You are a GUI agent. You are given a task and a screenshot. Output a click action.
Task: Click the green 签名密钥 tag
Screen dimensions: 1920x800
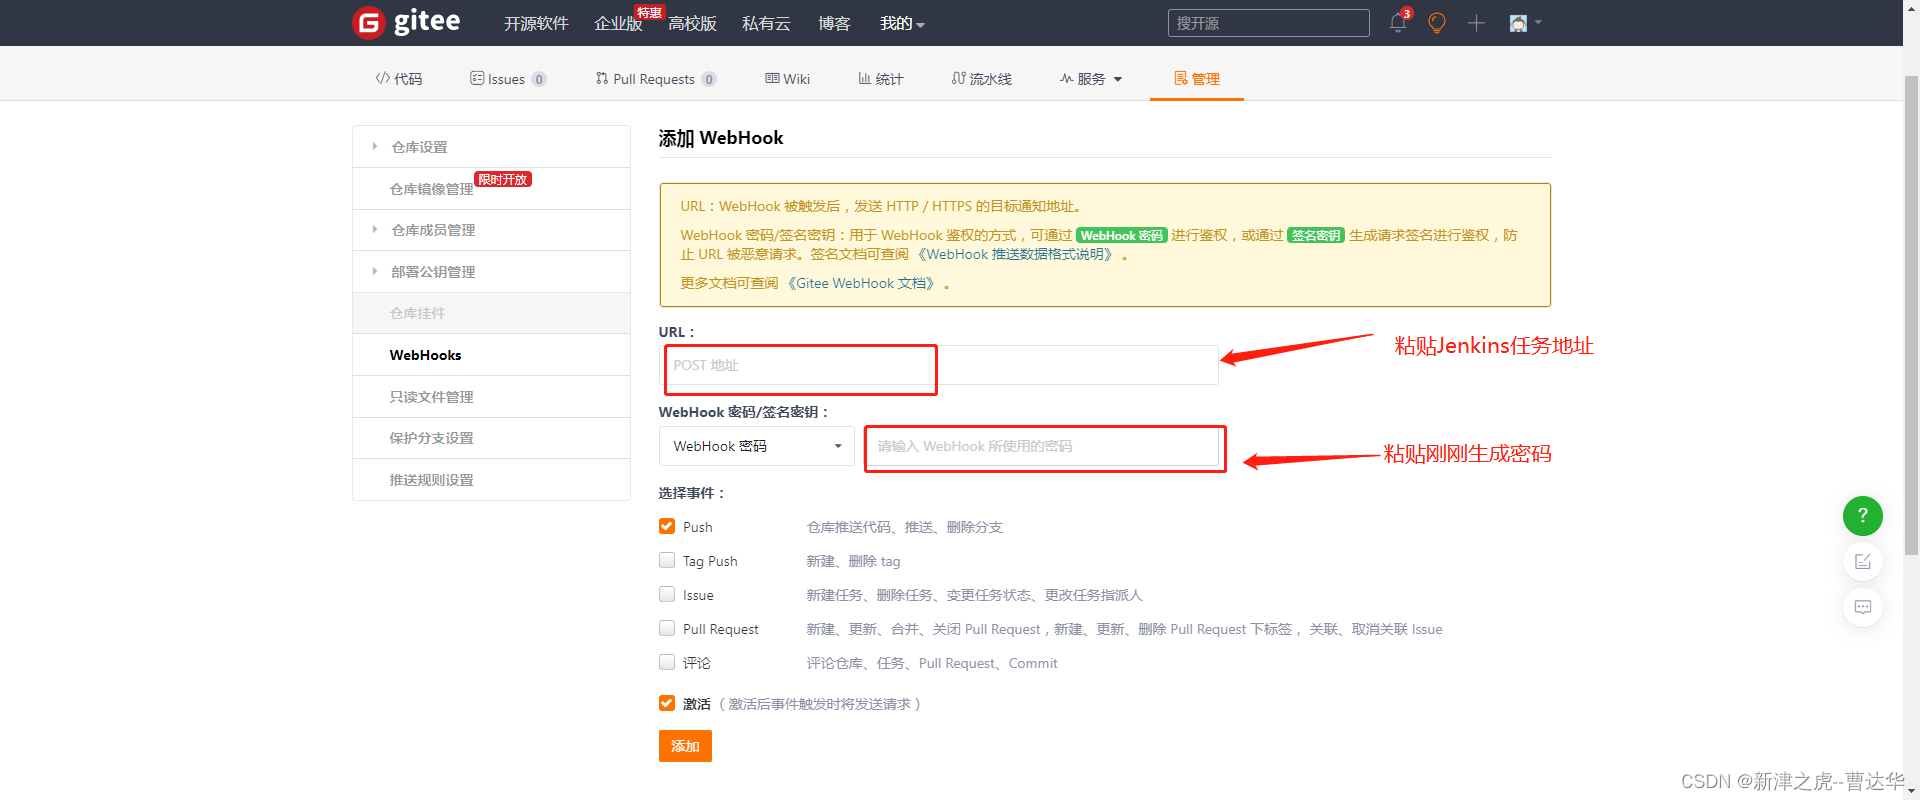[x=1315, y=236]
